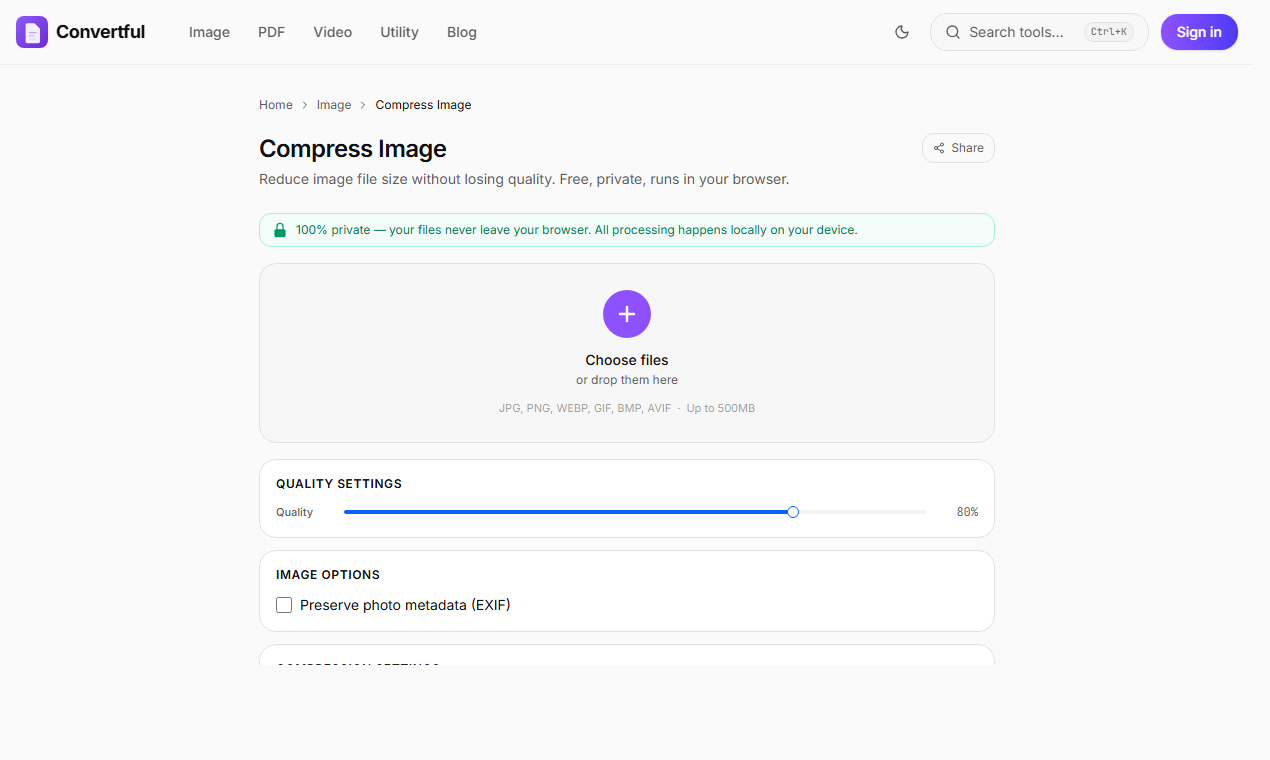
Task: Click the chevron after Home breadcrumb
Action: pos(305,105)
